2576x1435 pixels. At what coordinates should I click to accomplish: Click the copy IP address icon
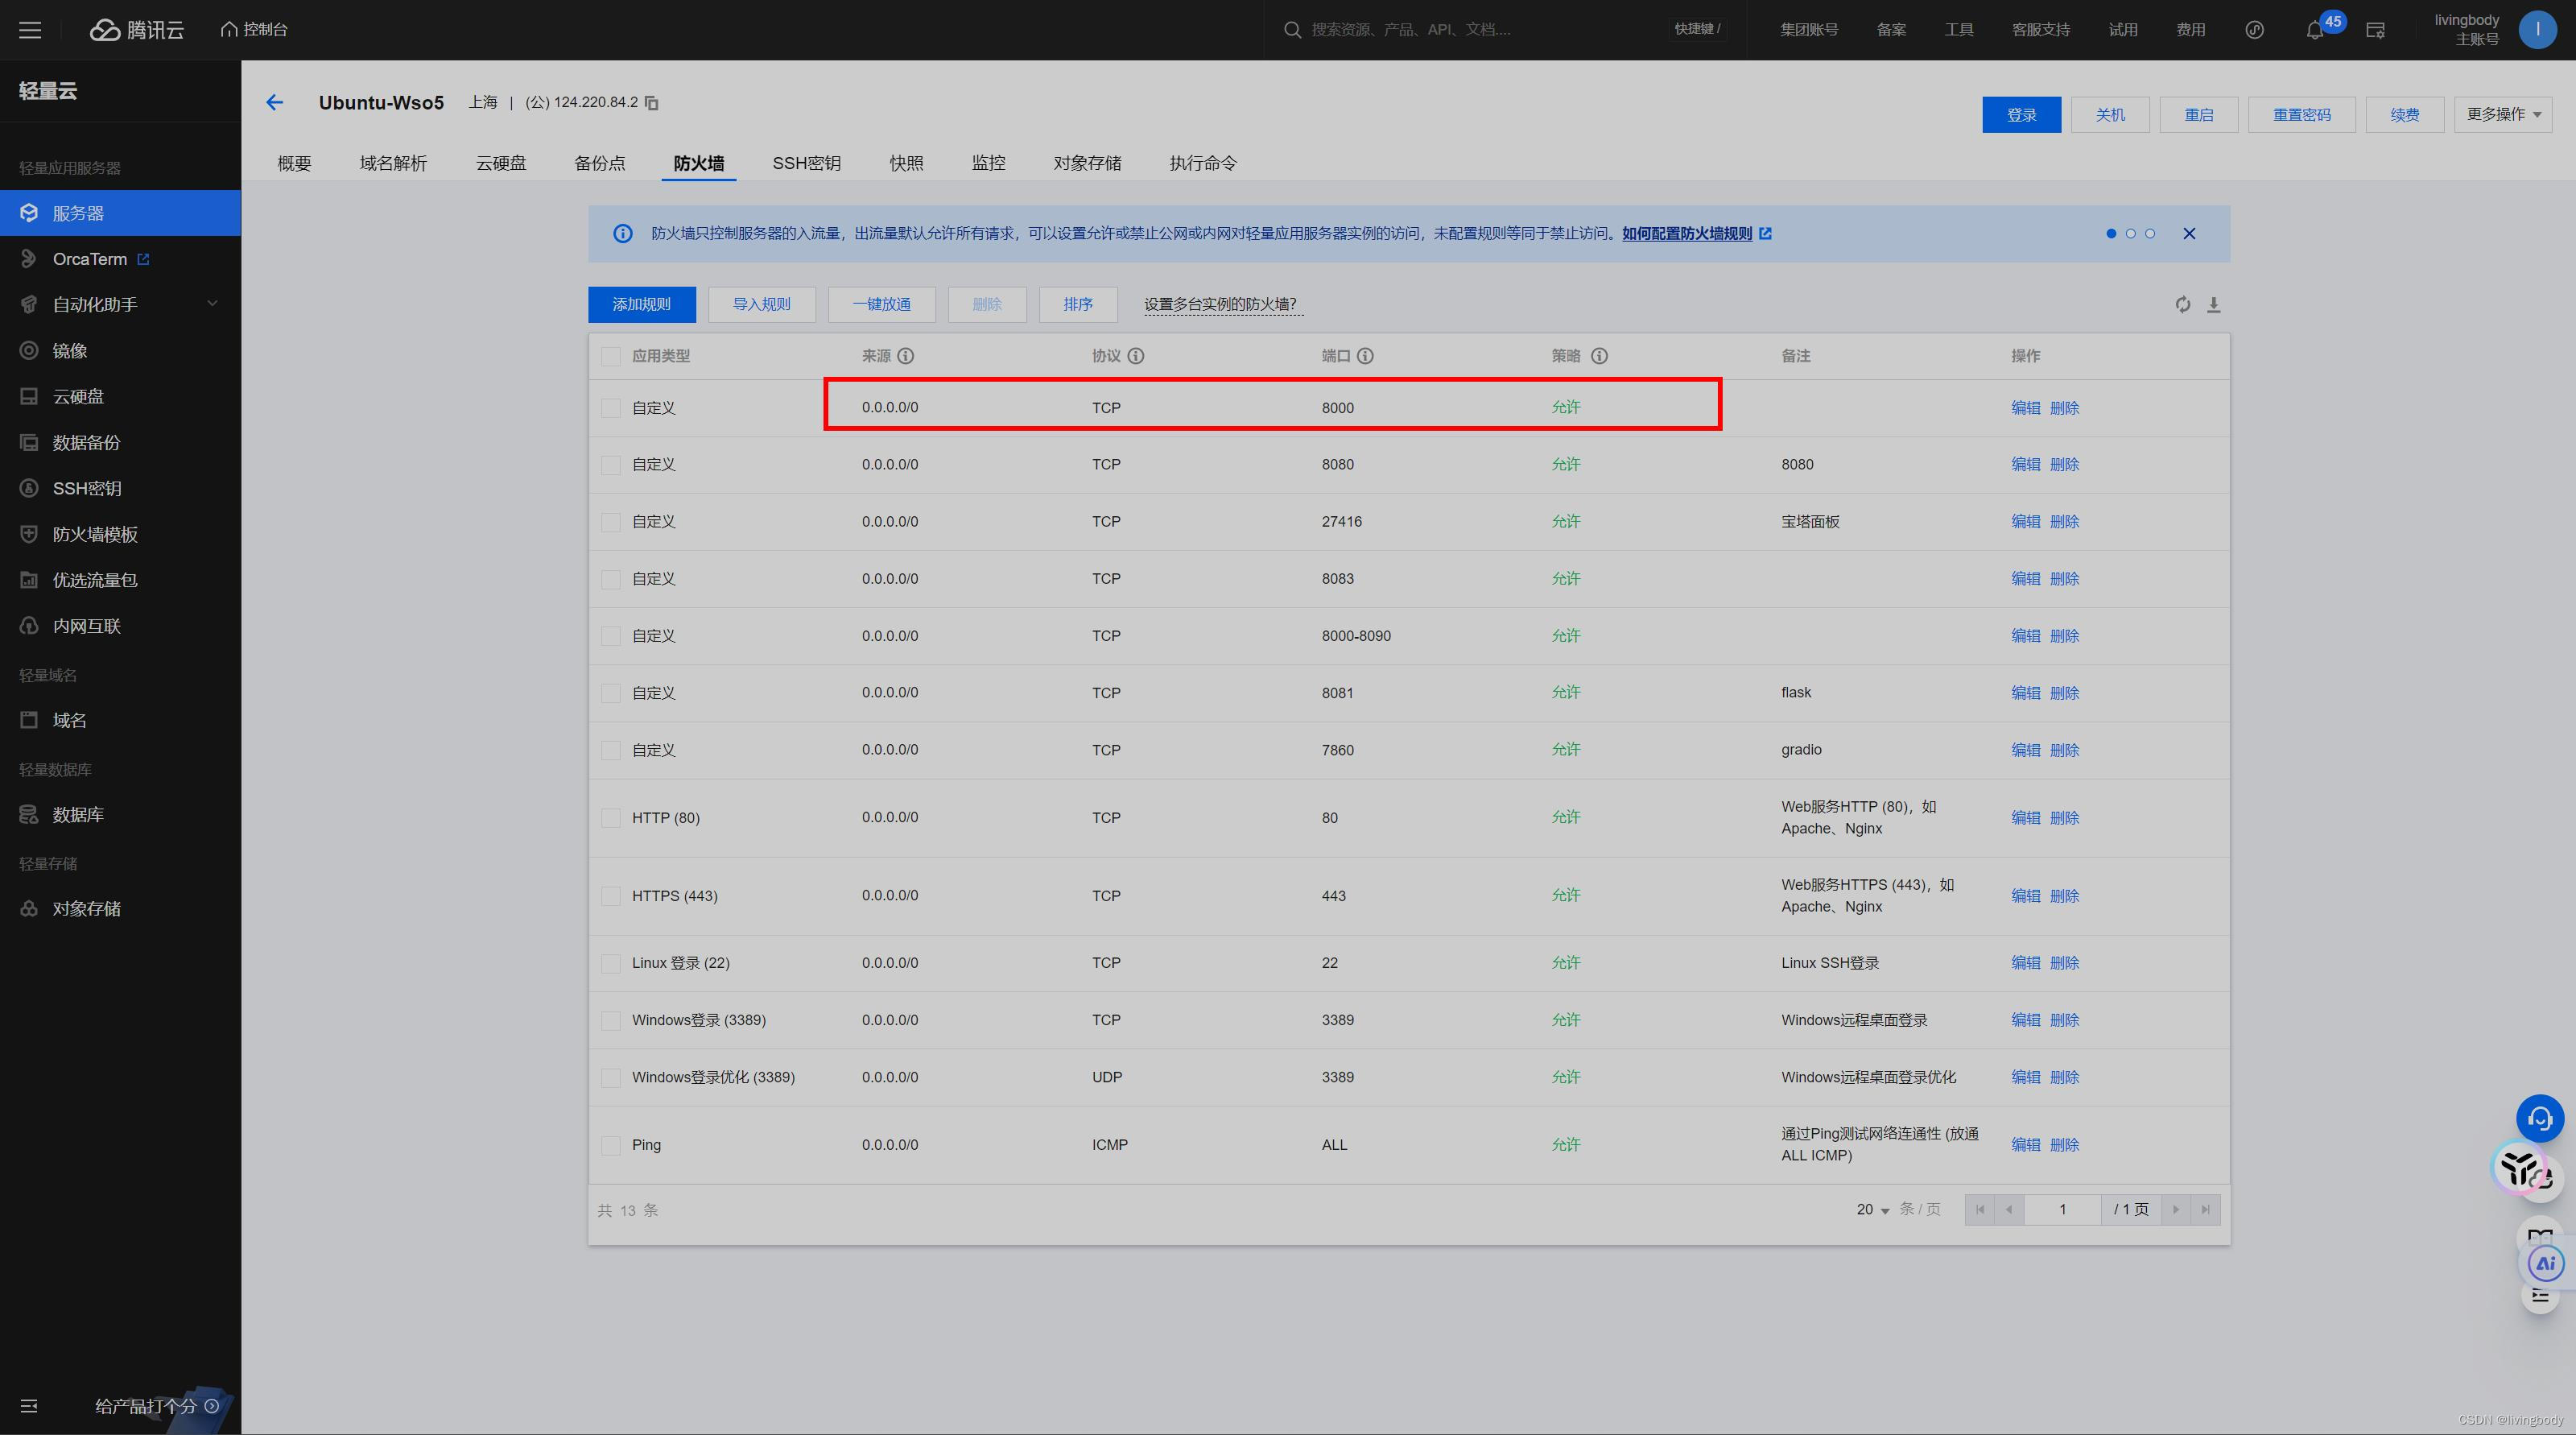652,103
